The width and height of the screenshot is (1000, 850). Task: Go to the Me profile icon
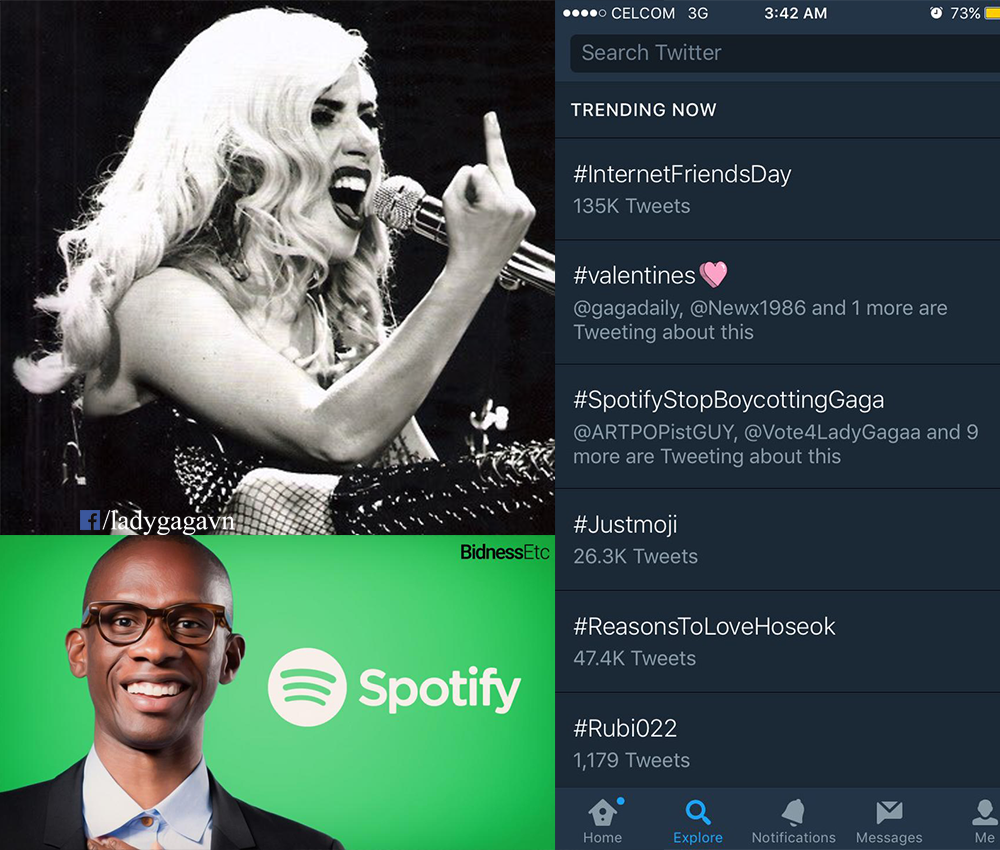(x=984, y=811)
